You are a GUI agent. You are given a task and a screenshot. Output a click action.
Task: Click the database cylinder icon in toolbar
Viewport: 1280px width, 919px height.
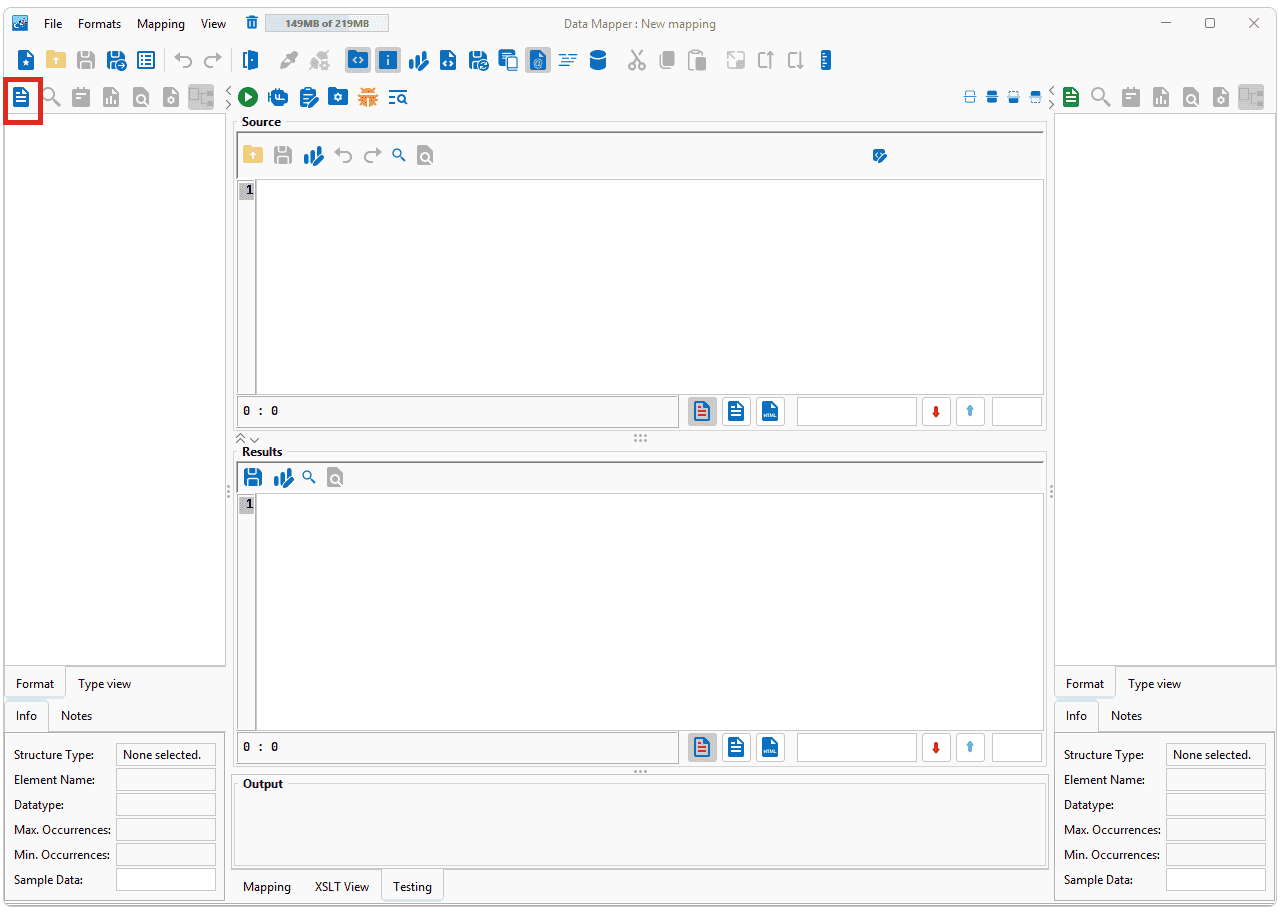point(598,60)
